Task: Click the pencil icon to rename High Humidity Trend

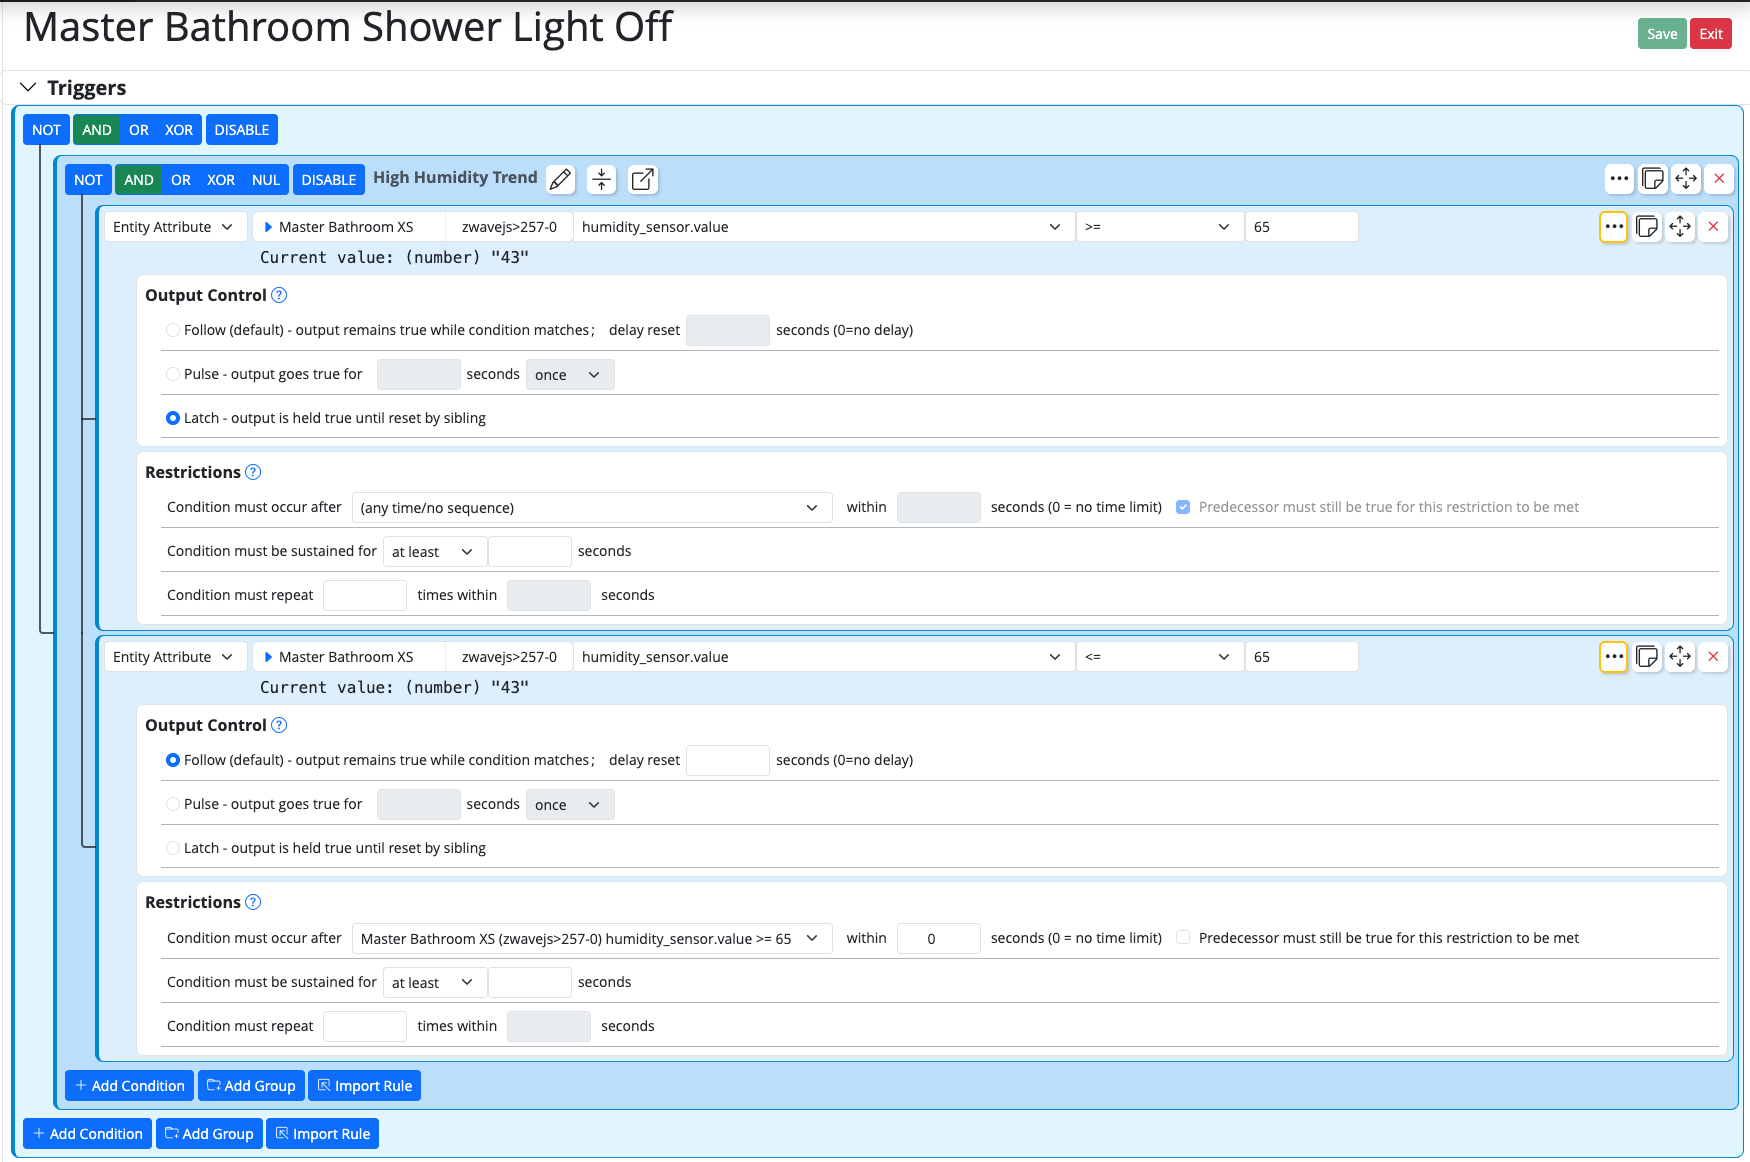Action: [561, 180]
